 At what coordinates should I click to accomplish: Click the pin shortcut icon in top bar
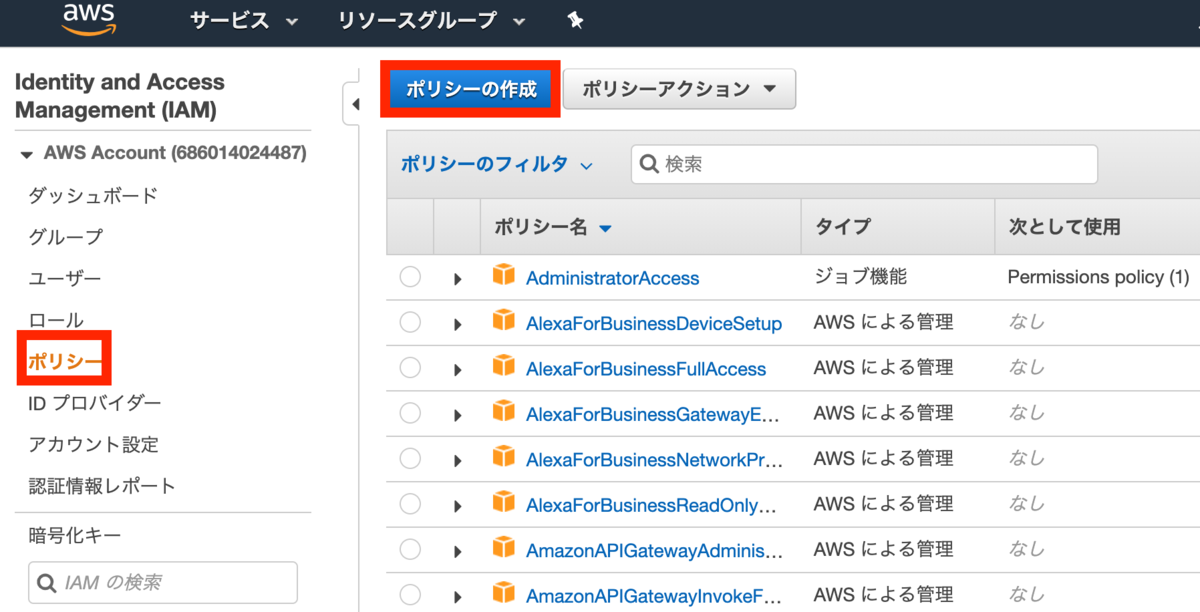pyautogui.click(x=575, y=20)
